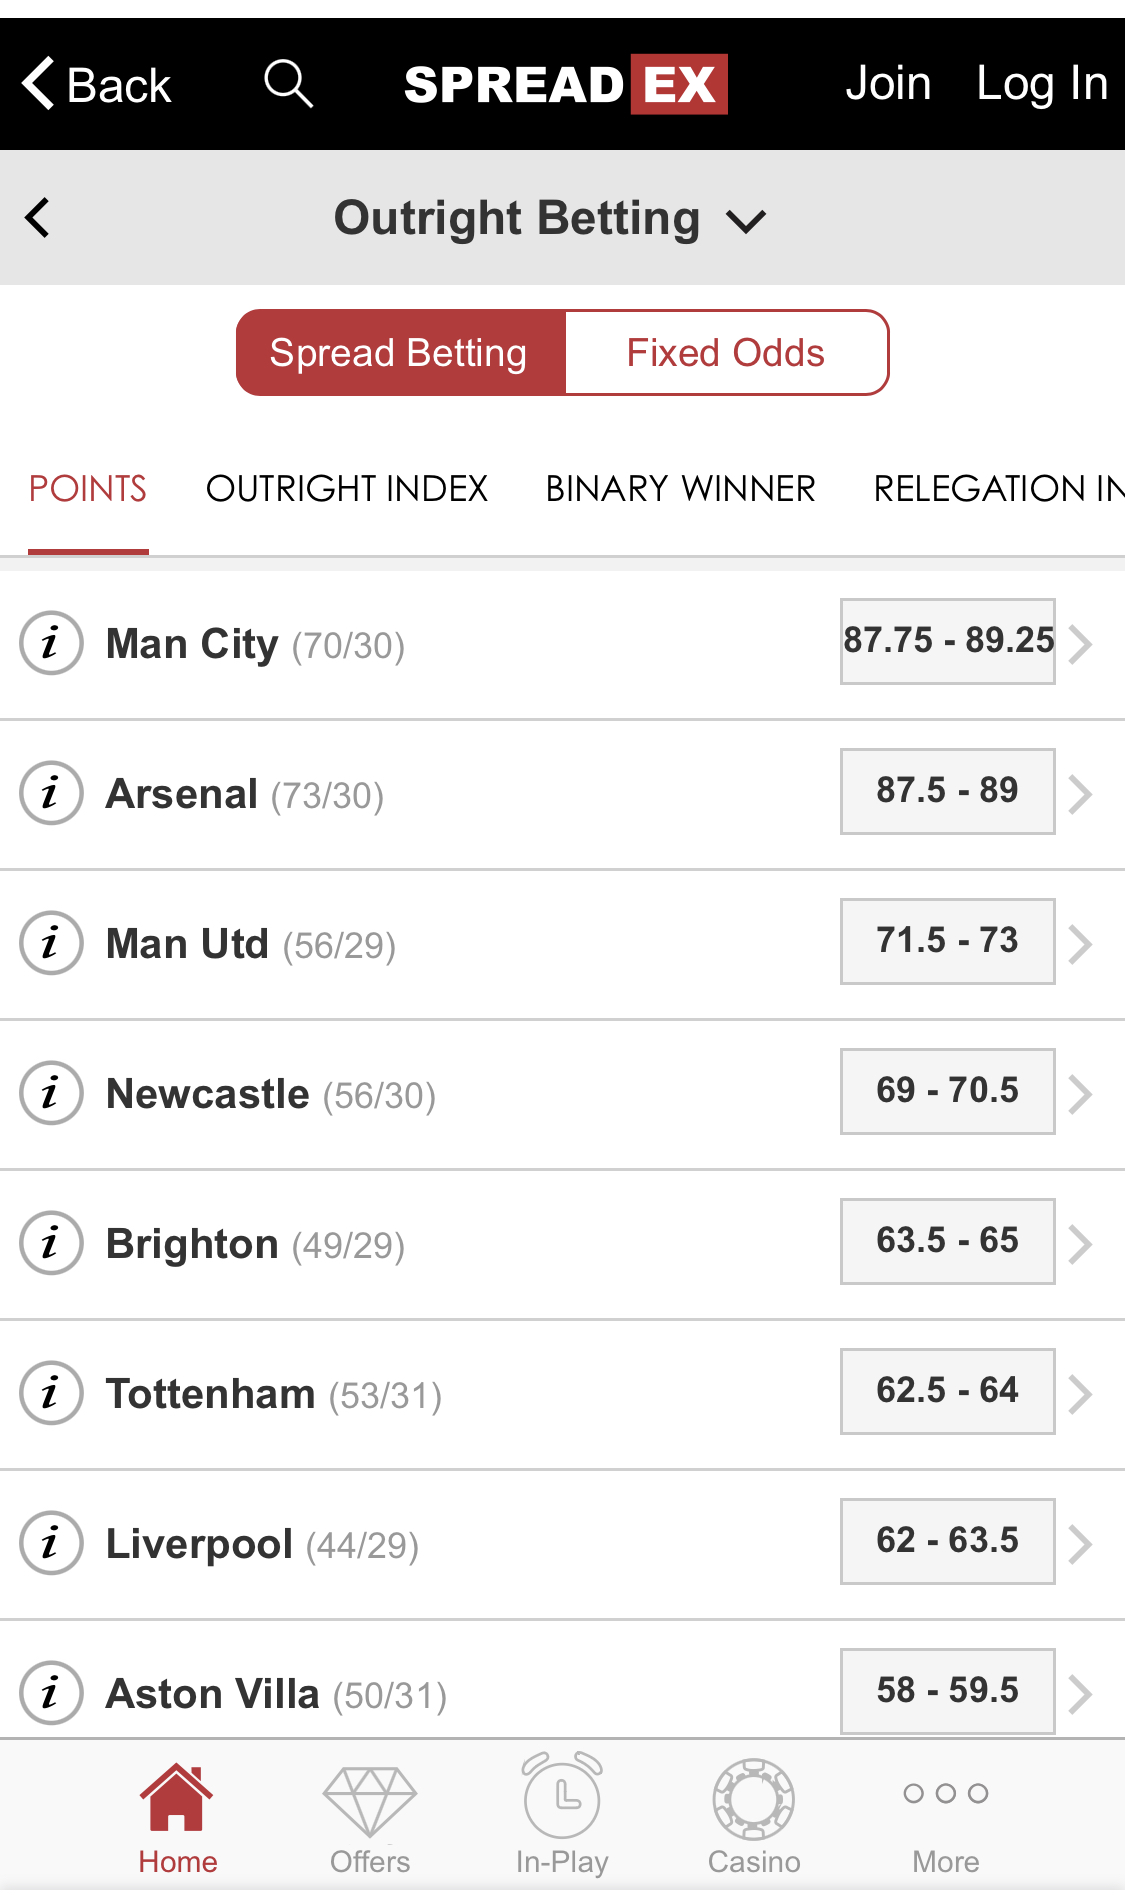Show info for Brighton

pos(51,1243)
